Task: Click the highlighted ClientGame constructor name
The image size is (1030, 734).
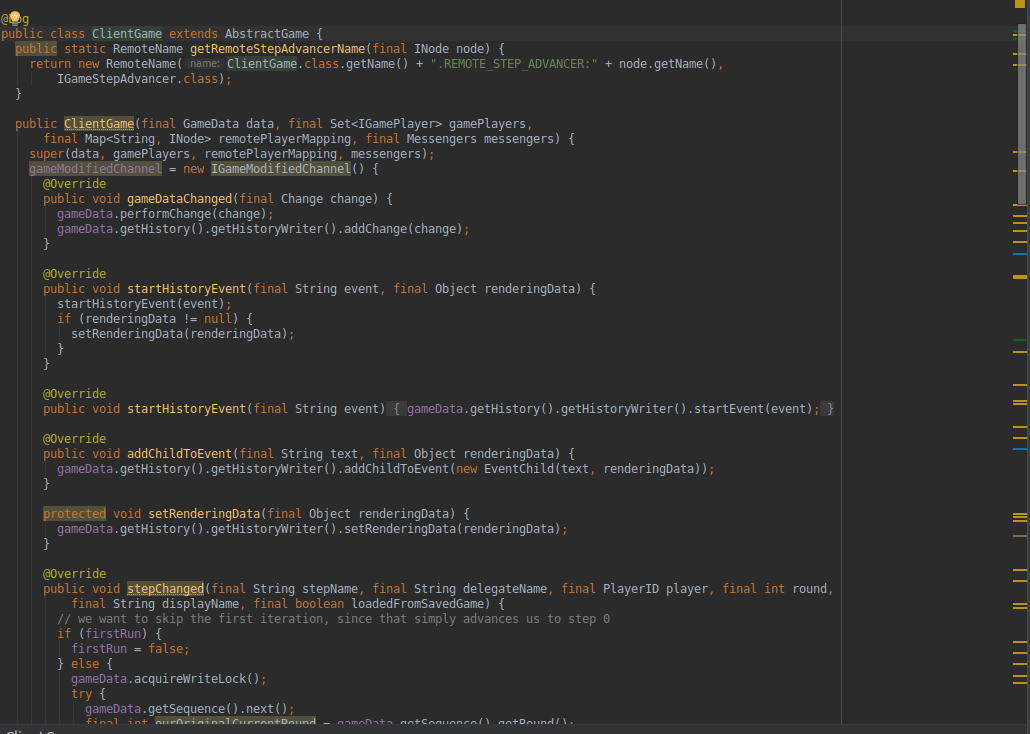Action: [99, 124]
